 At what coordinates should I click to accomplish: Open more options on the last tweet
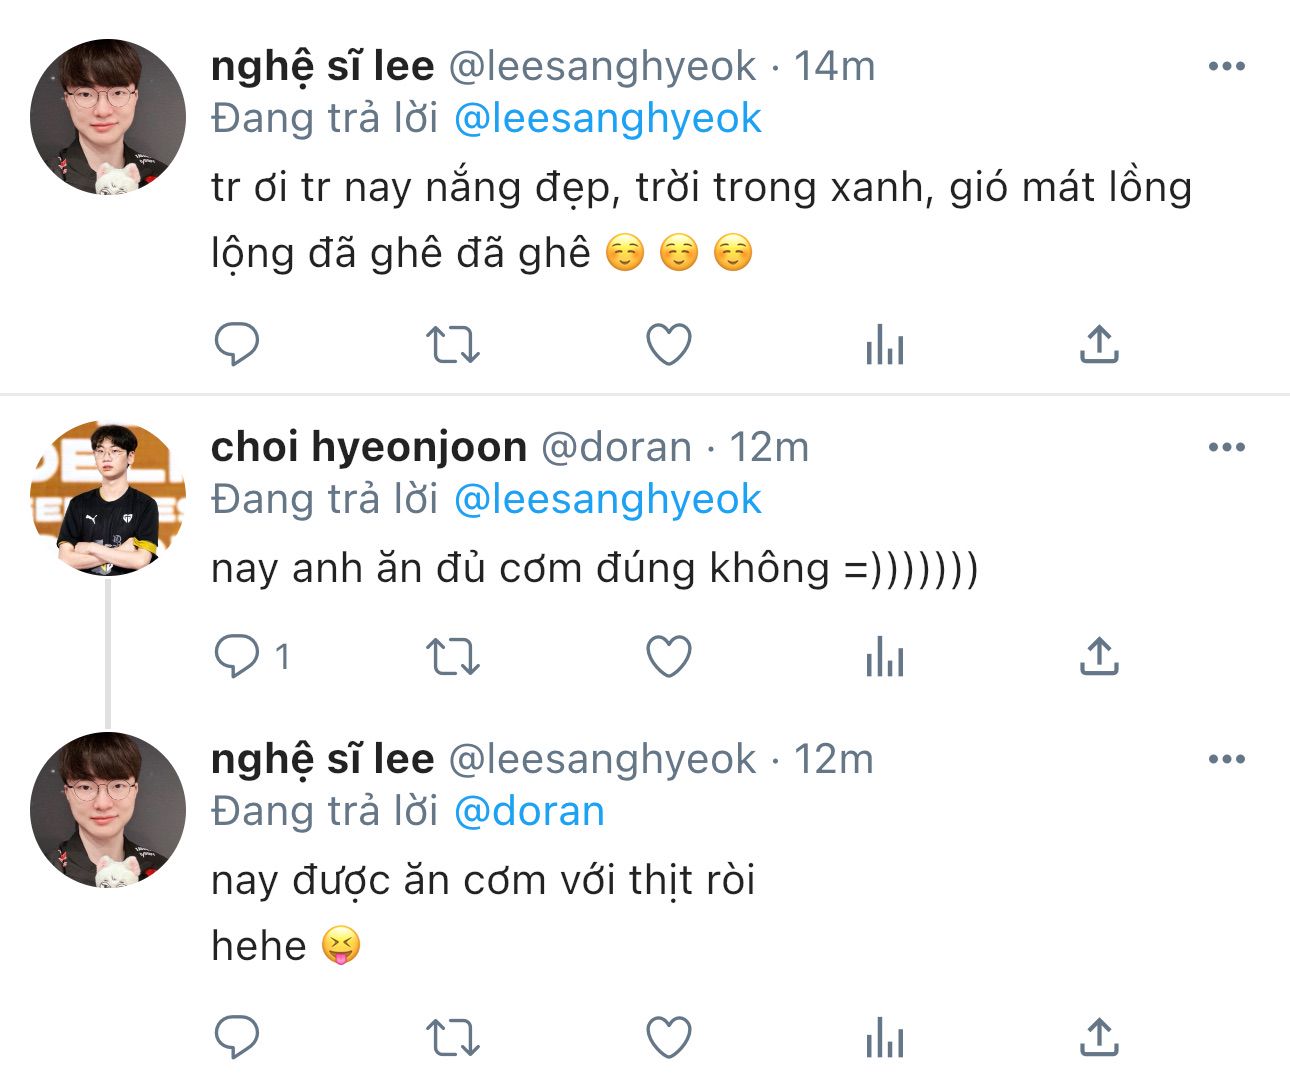click(1226, 760)
